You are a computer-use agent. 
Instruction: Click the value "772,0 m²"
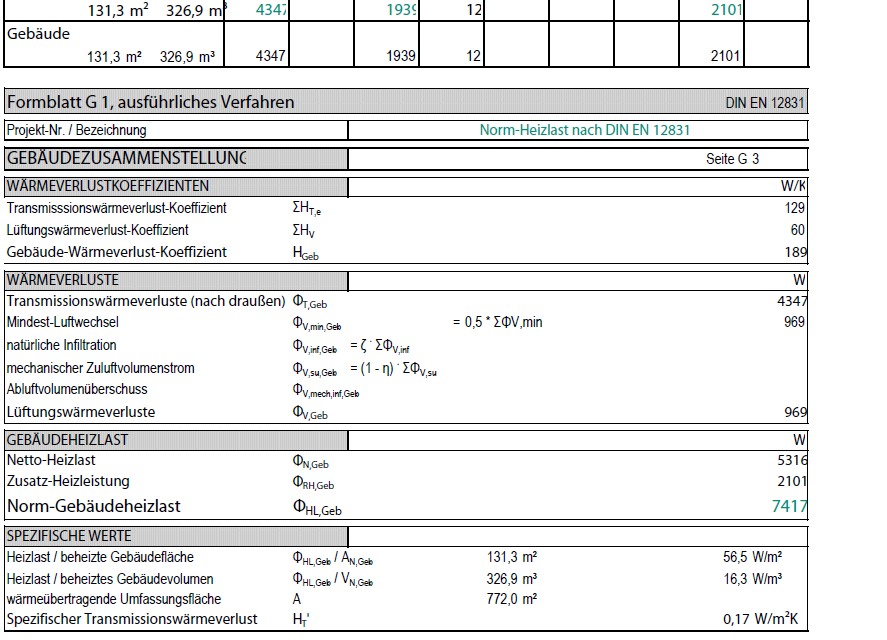[x=512, y=599]
